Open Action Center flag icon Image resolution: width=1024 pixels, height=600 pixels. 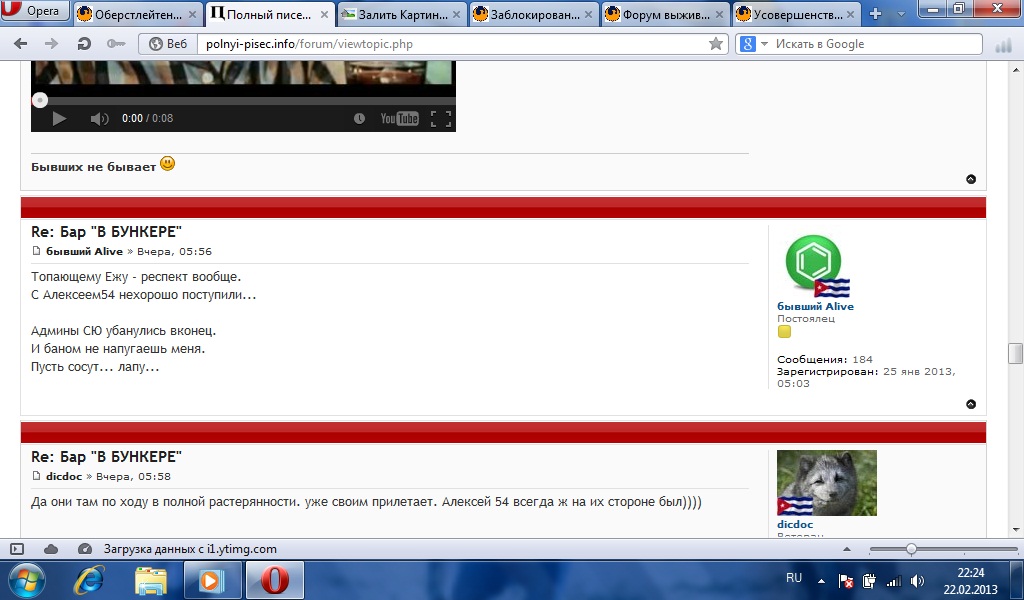coord(845,581)
